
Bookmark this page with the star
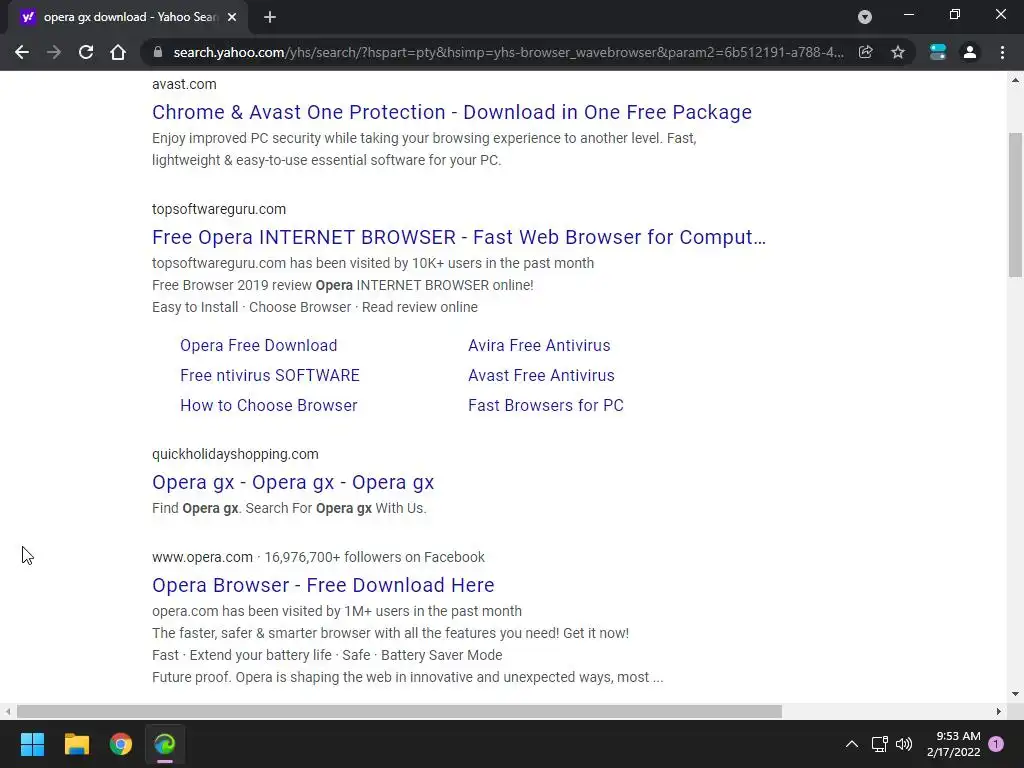pos(898,52)
